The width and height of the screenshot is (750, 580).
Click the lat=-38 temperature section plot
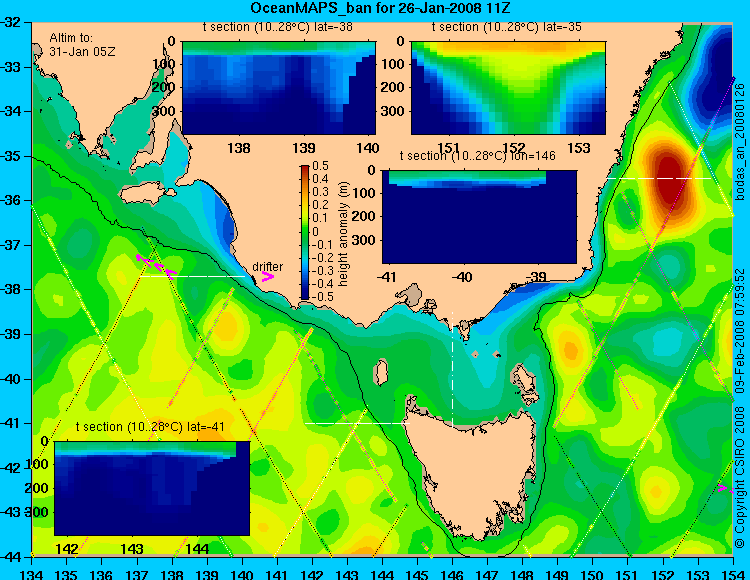(279, 88)
